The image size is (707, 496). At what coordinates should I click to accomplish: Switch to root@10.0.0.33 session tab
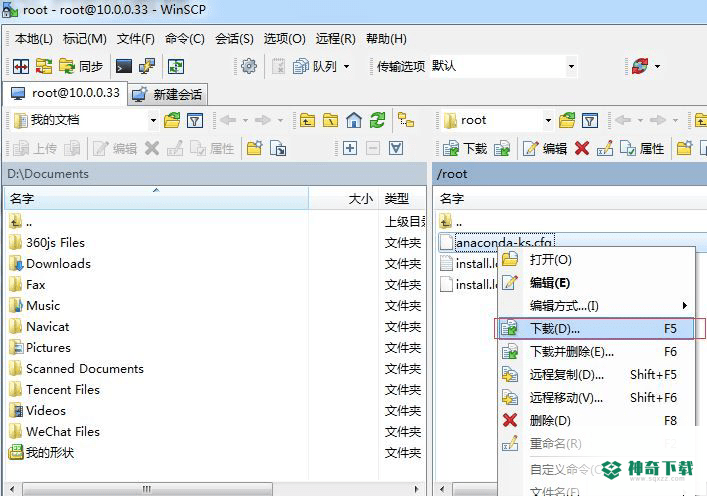[65, 93]
